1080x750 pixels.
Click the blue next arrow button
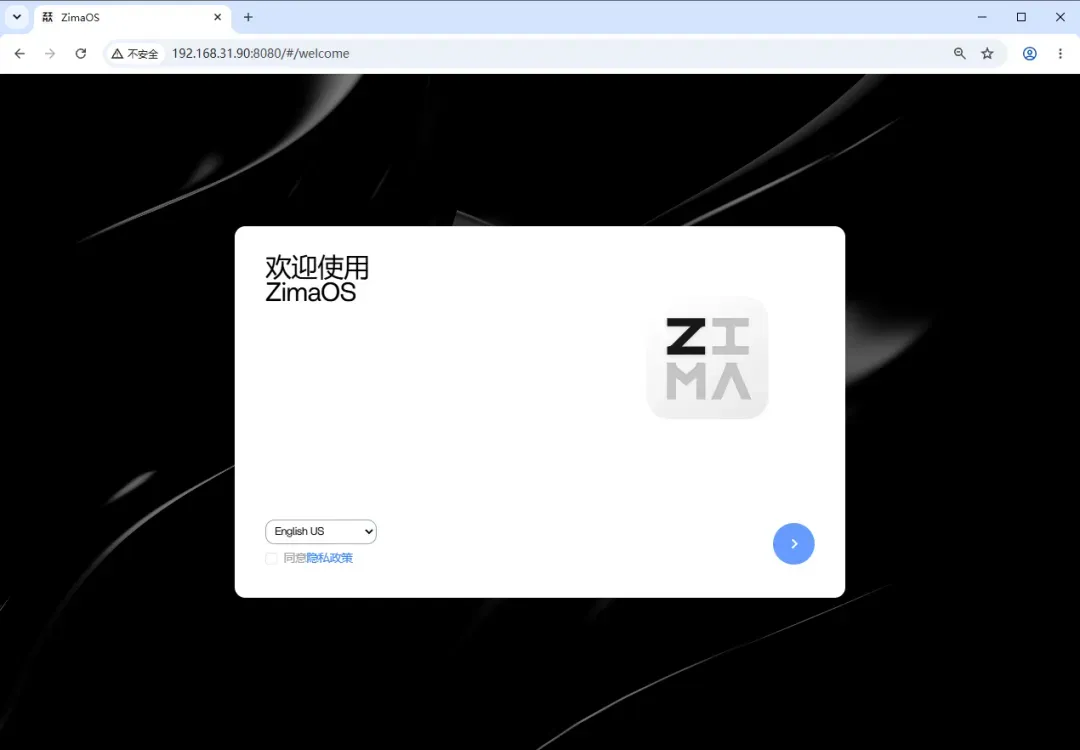point(793,543)
